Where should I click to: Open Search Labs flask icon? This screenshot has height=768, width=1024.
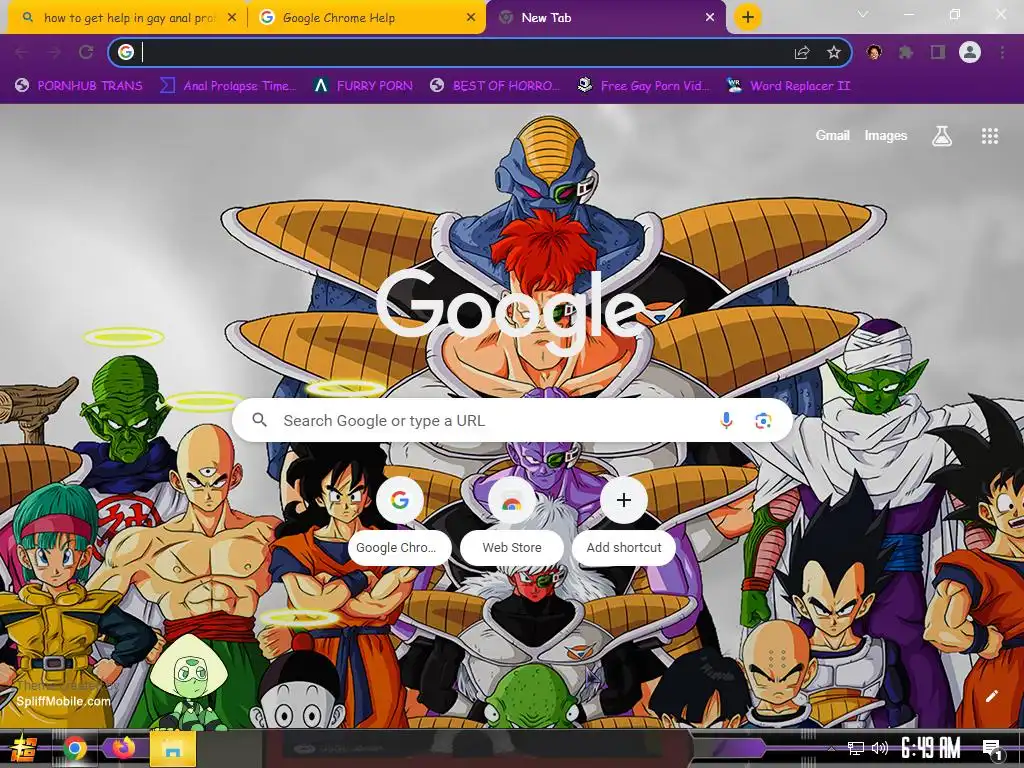pos(941,136)
